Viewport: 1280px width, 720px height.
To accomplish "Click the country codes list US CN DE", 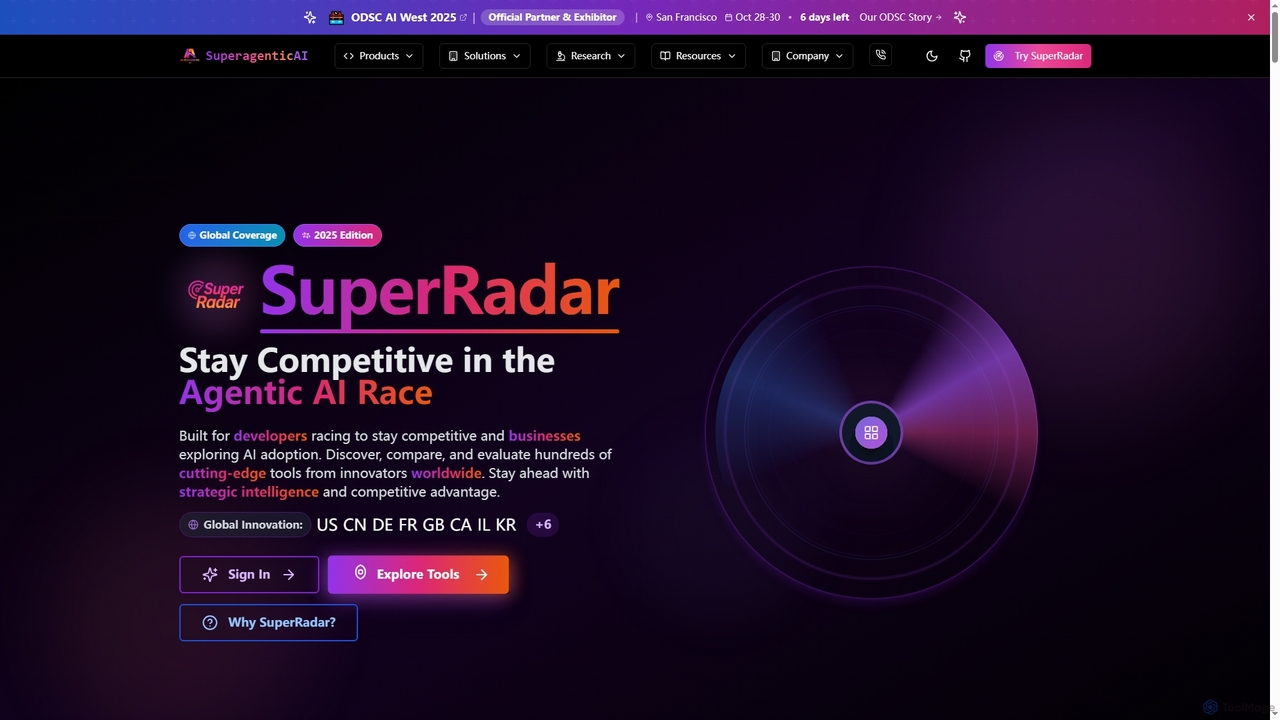I will (x=416, y=524).
